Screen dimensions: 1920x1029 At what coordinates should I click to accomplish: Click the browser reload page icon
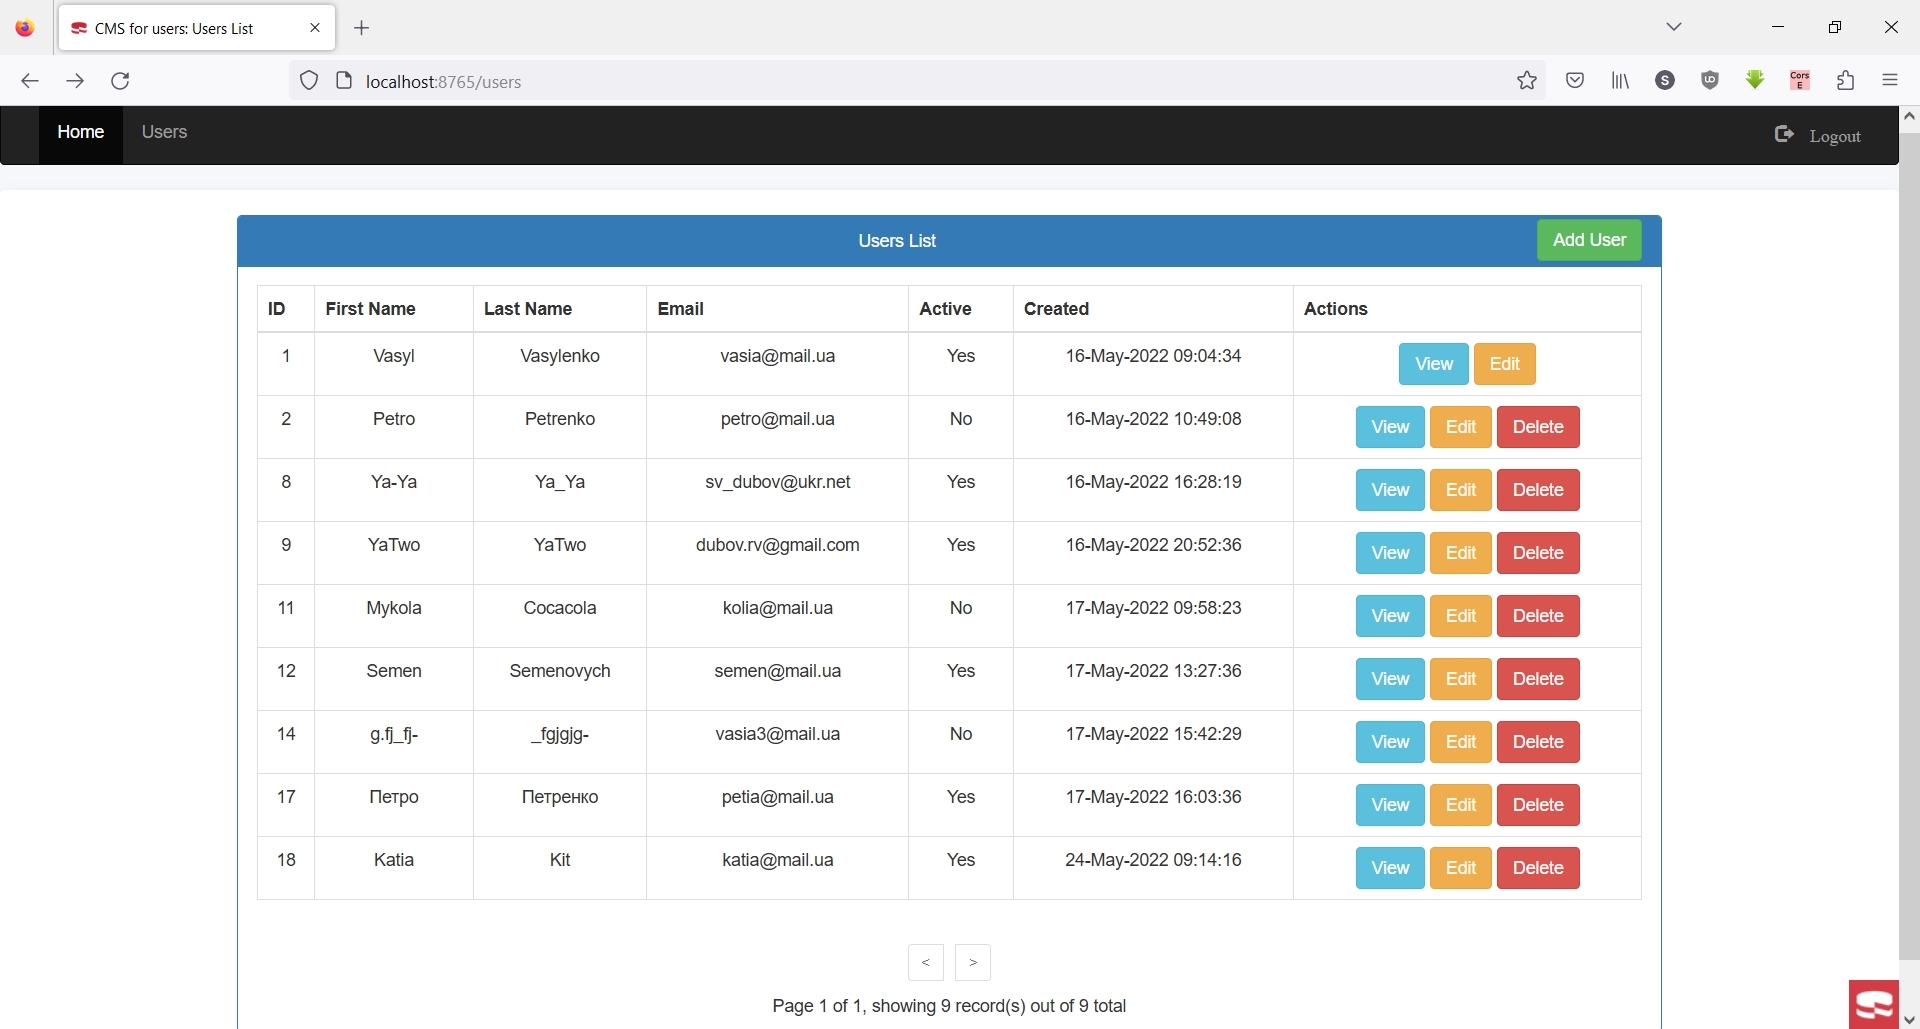click(121, 81)
